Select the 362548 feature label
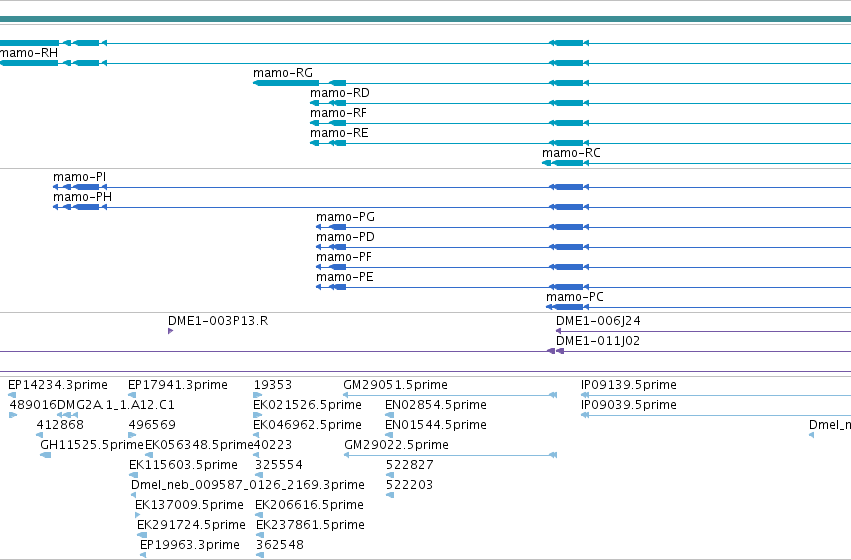This screenshot has height=560, width=851. coord(280,545)
